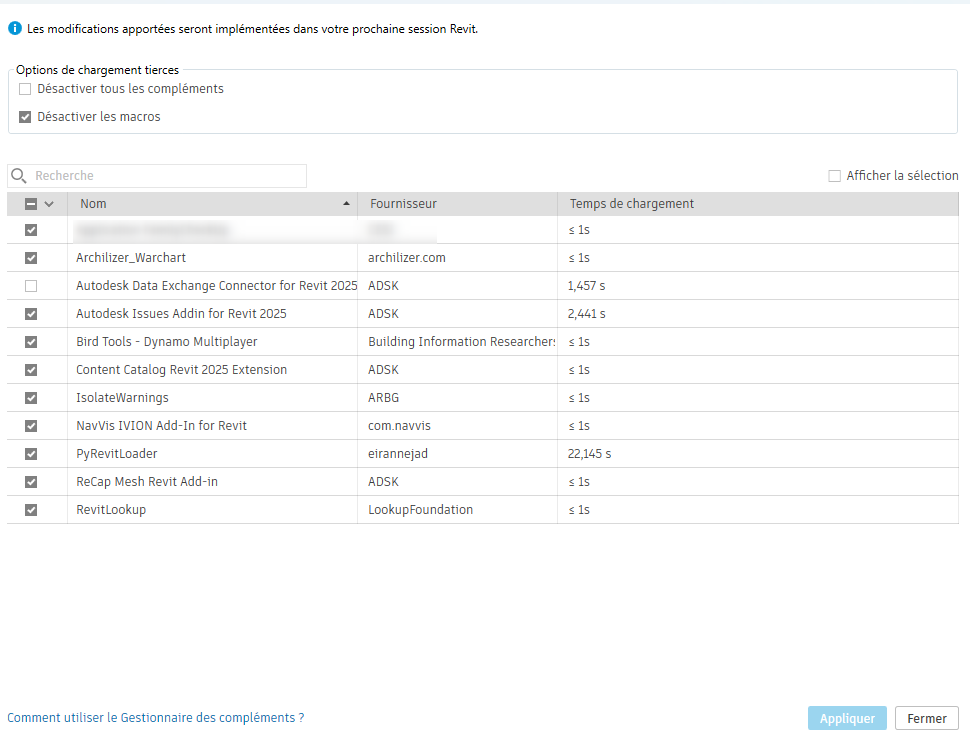Sort by Fournisseur column header
970x753 pixels.
pyautogui.click(x=403, y=204)
